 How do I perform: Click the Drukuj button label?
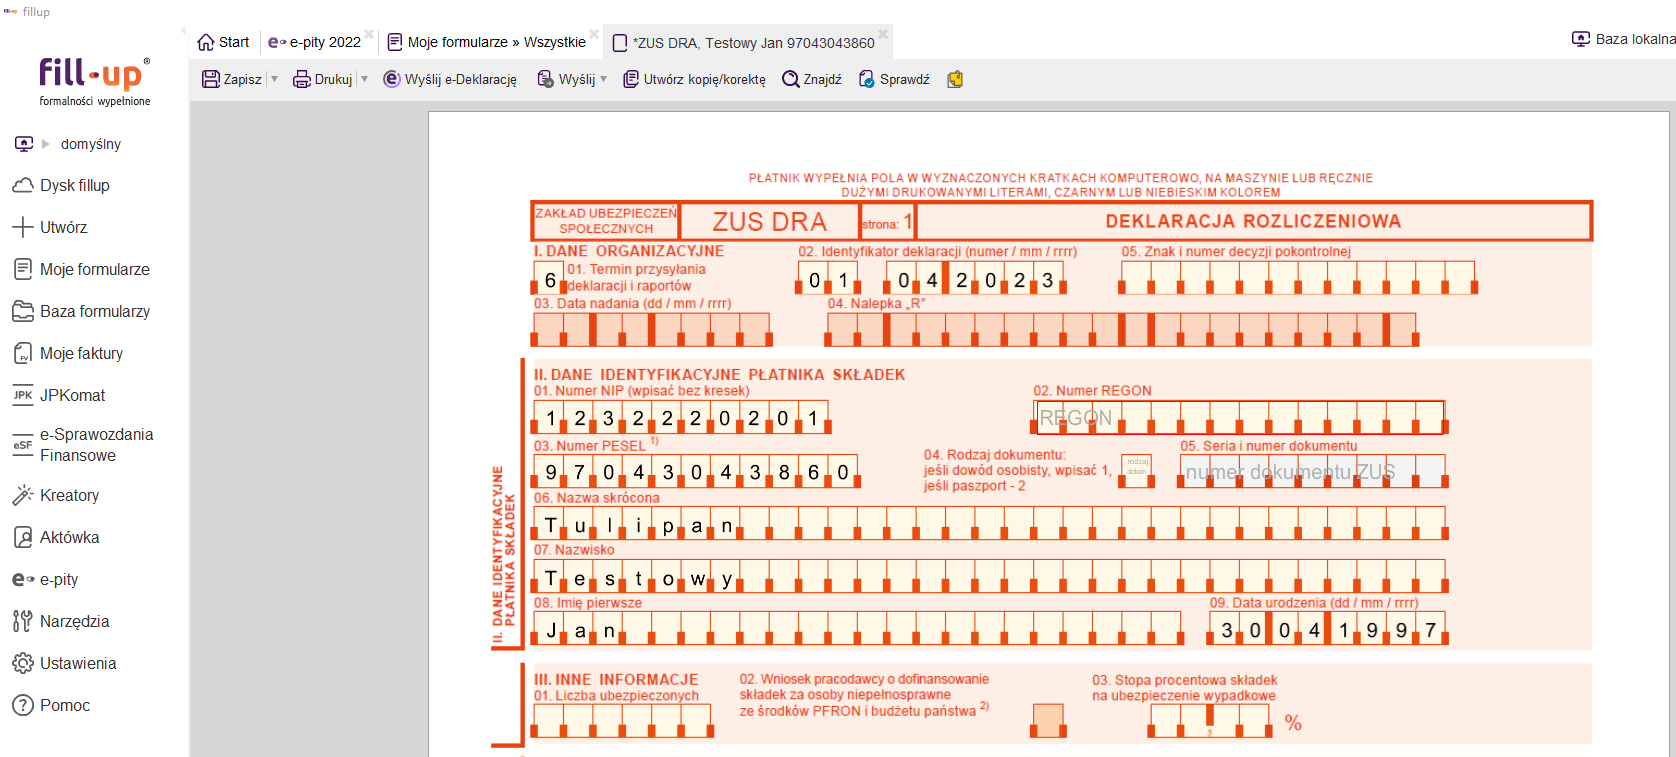(334, 80)
